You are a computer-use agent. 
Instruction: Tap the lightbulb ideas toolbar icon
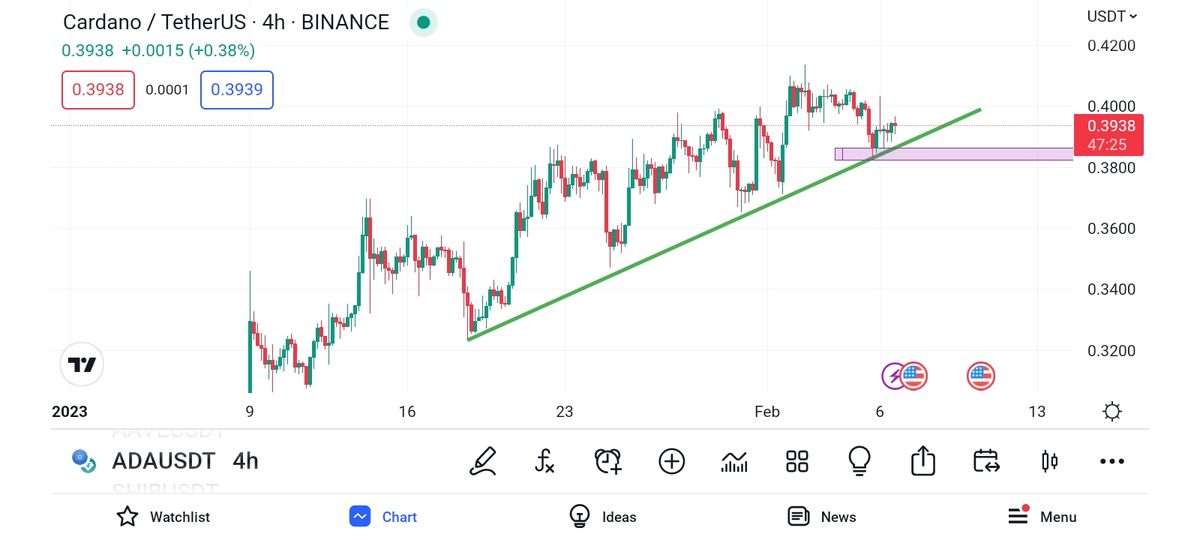(x=858, y=461)
